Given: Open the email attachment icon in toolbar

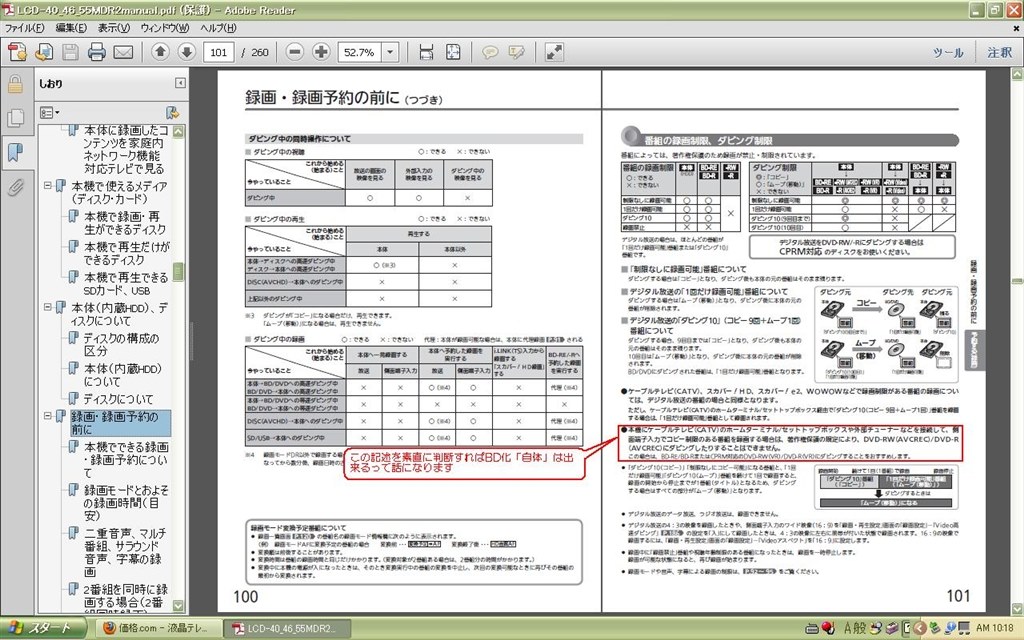Looking at the screenshot, I should point(122,52).
